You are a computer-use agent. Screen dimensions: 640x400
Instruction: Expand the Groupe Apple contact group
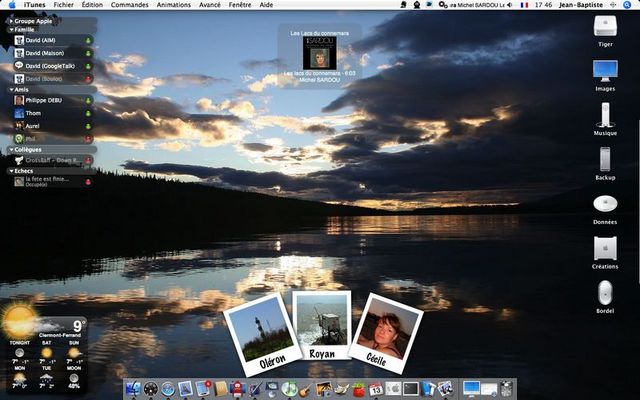11,21
